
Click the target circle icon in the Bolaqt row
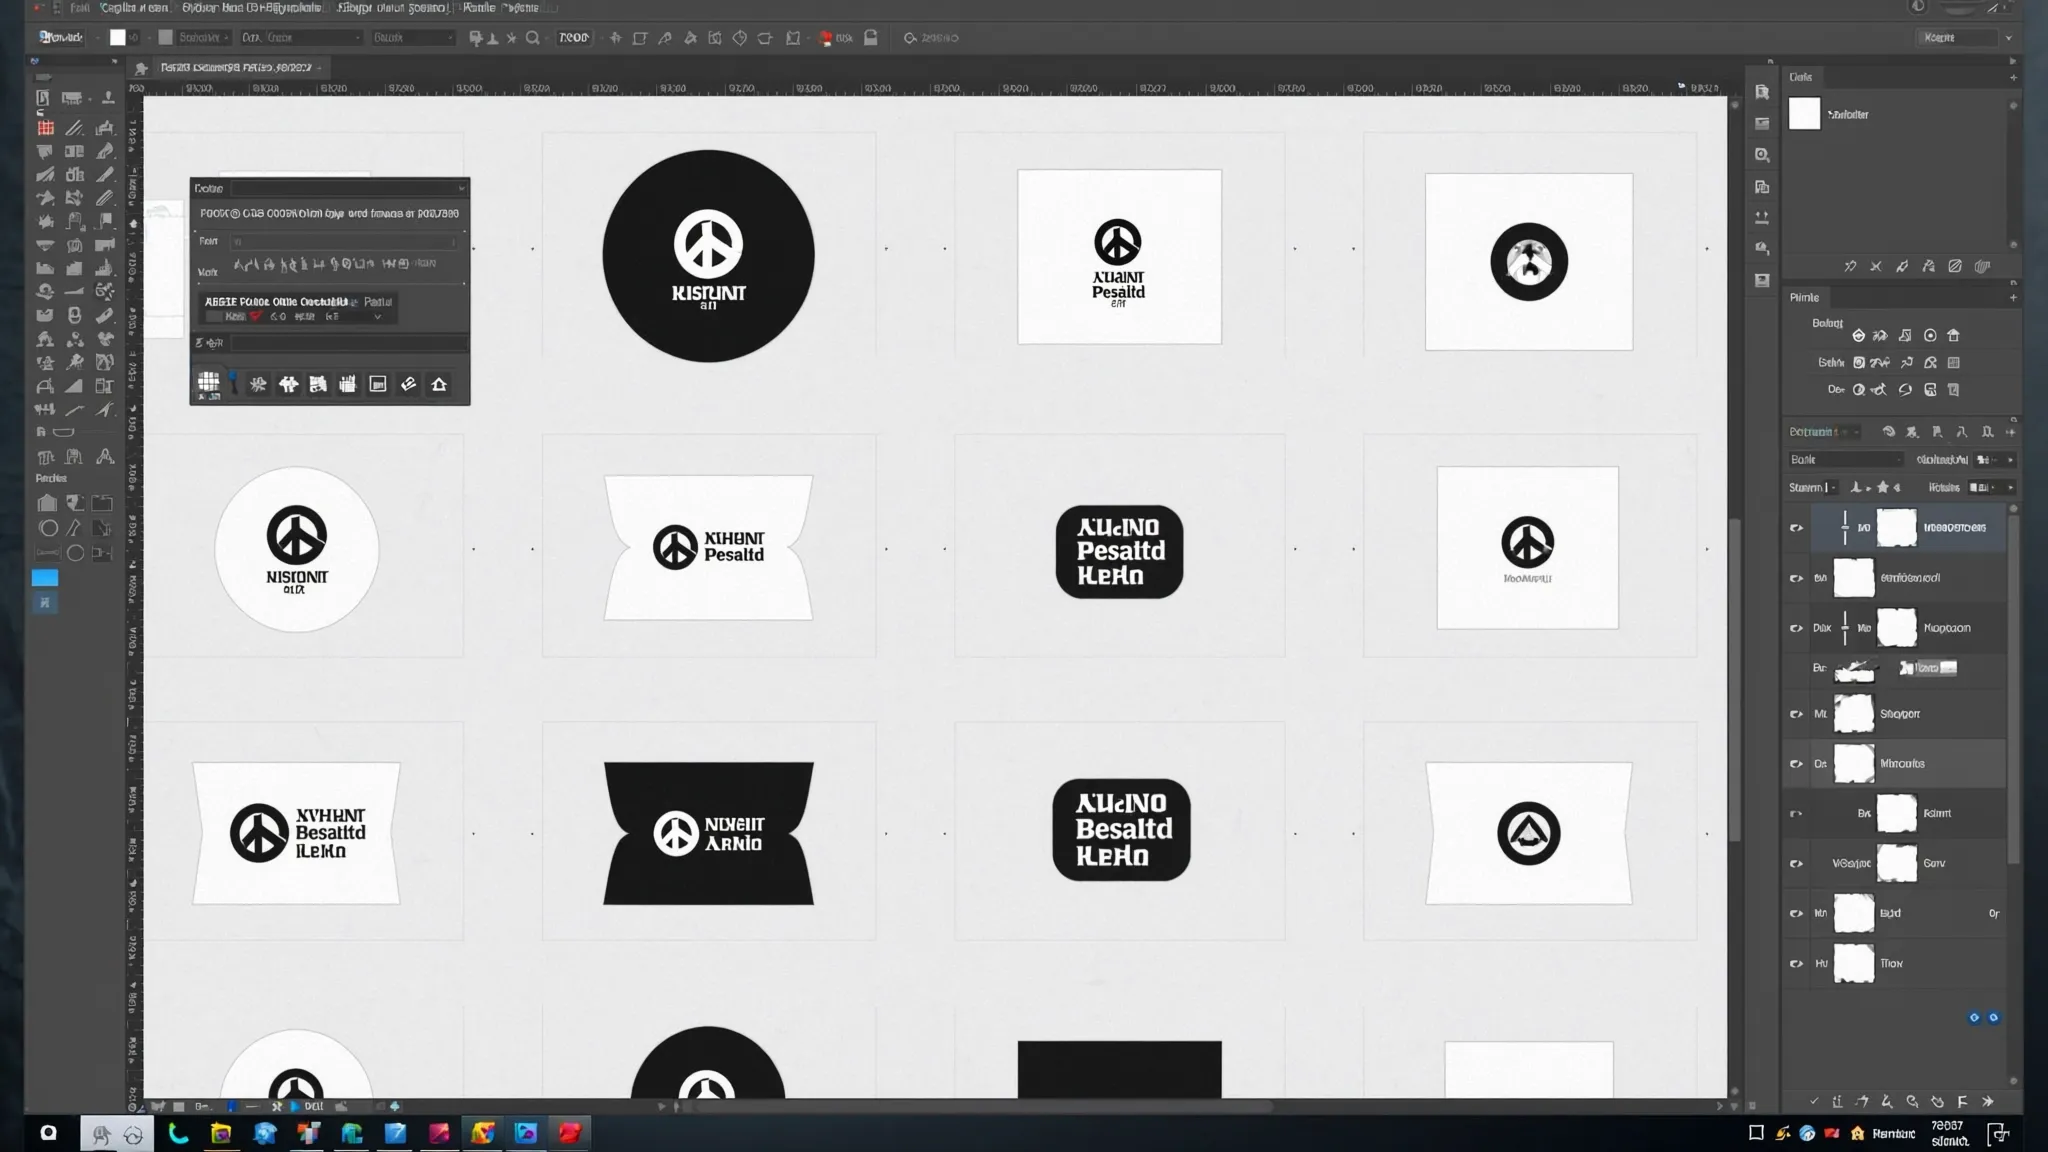click(x=1930, y=336)
